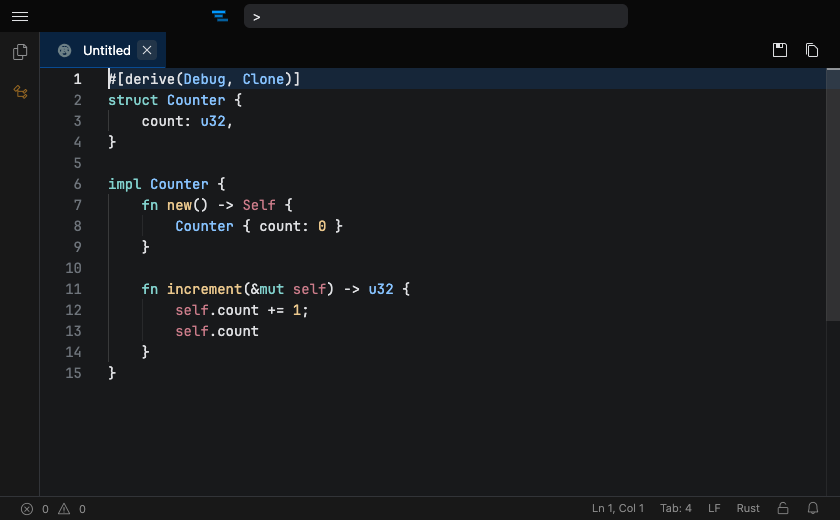Click the zero literal on line 8
840x520 pixels.
pos(322,226)
